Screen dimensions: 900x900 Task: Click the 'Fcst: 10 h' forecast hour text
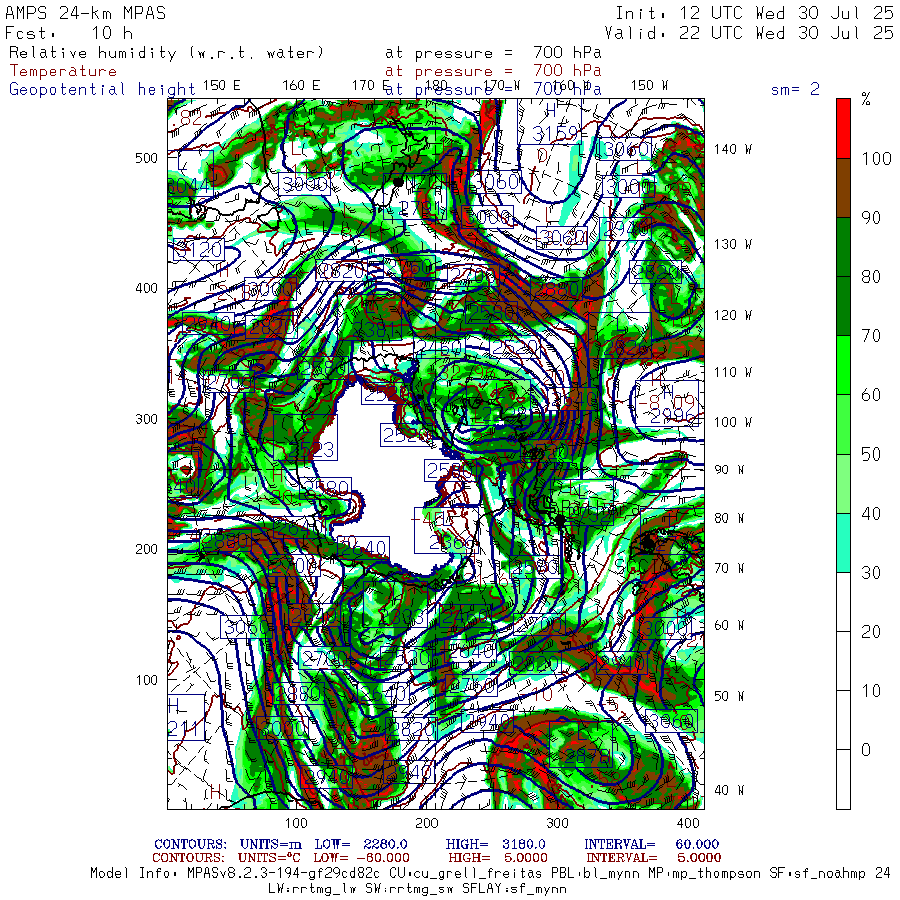click(69, 33)
